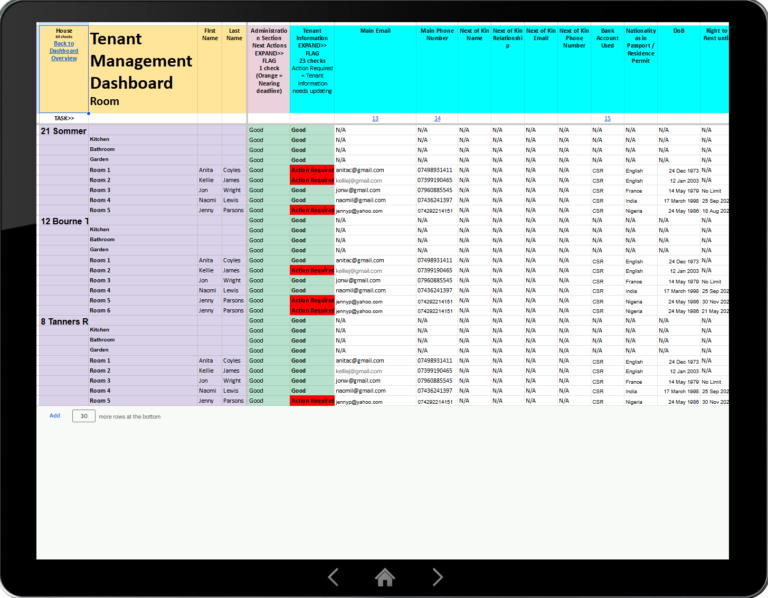Select the Tenant Management Dashboard title cell
Image resolution: width=768 pixels, height=598 pixels.
[x=143, y=69]
